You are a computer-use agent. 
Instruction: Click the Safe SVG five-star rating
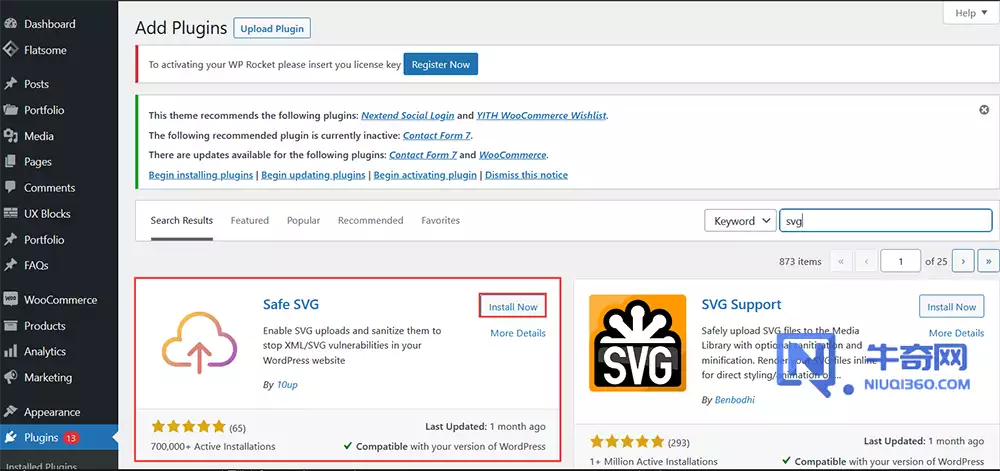click(188, 426)
